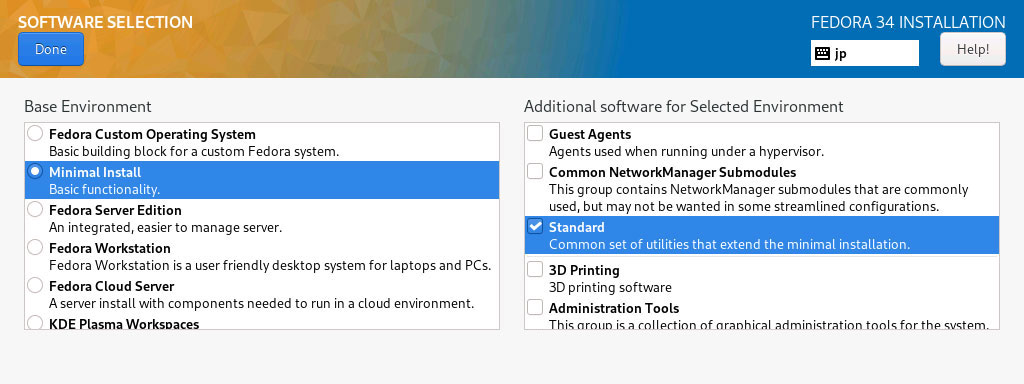Viewport: 1024px width, 384px height.
Task: Click the Done button
Action: point(51,49)
